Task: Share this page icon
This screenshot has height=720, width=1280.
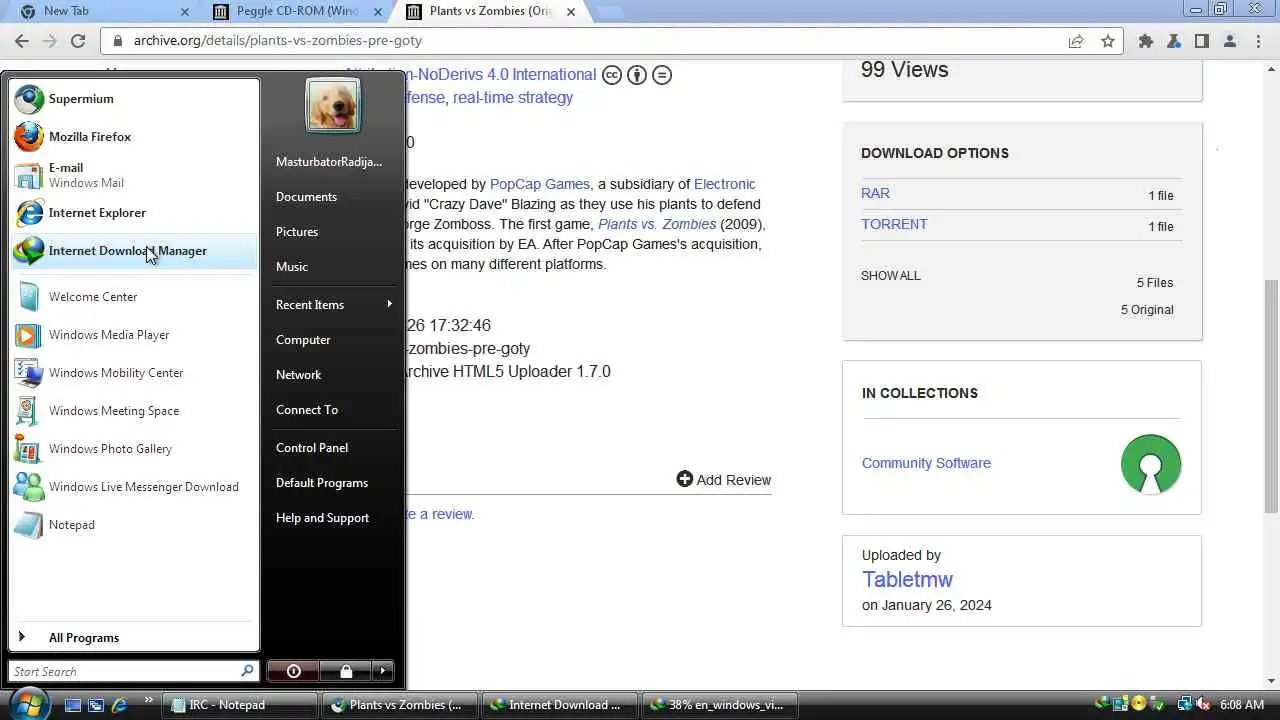Action: tap(1076, 41)
